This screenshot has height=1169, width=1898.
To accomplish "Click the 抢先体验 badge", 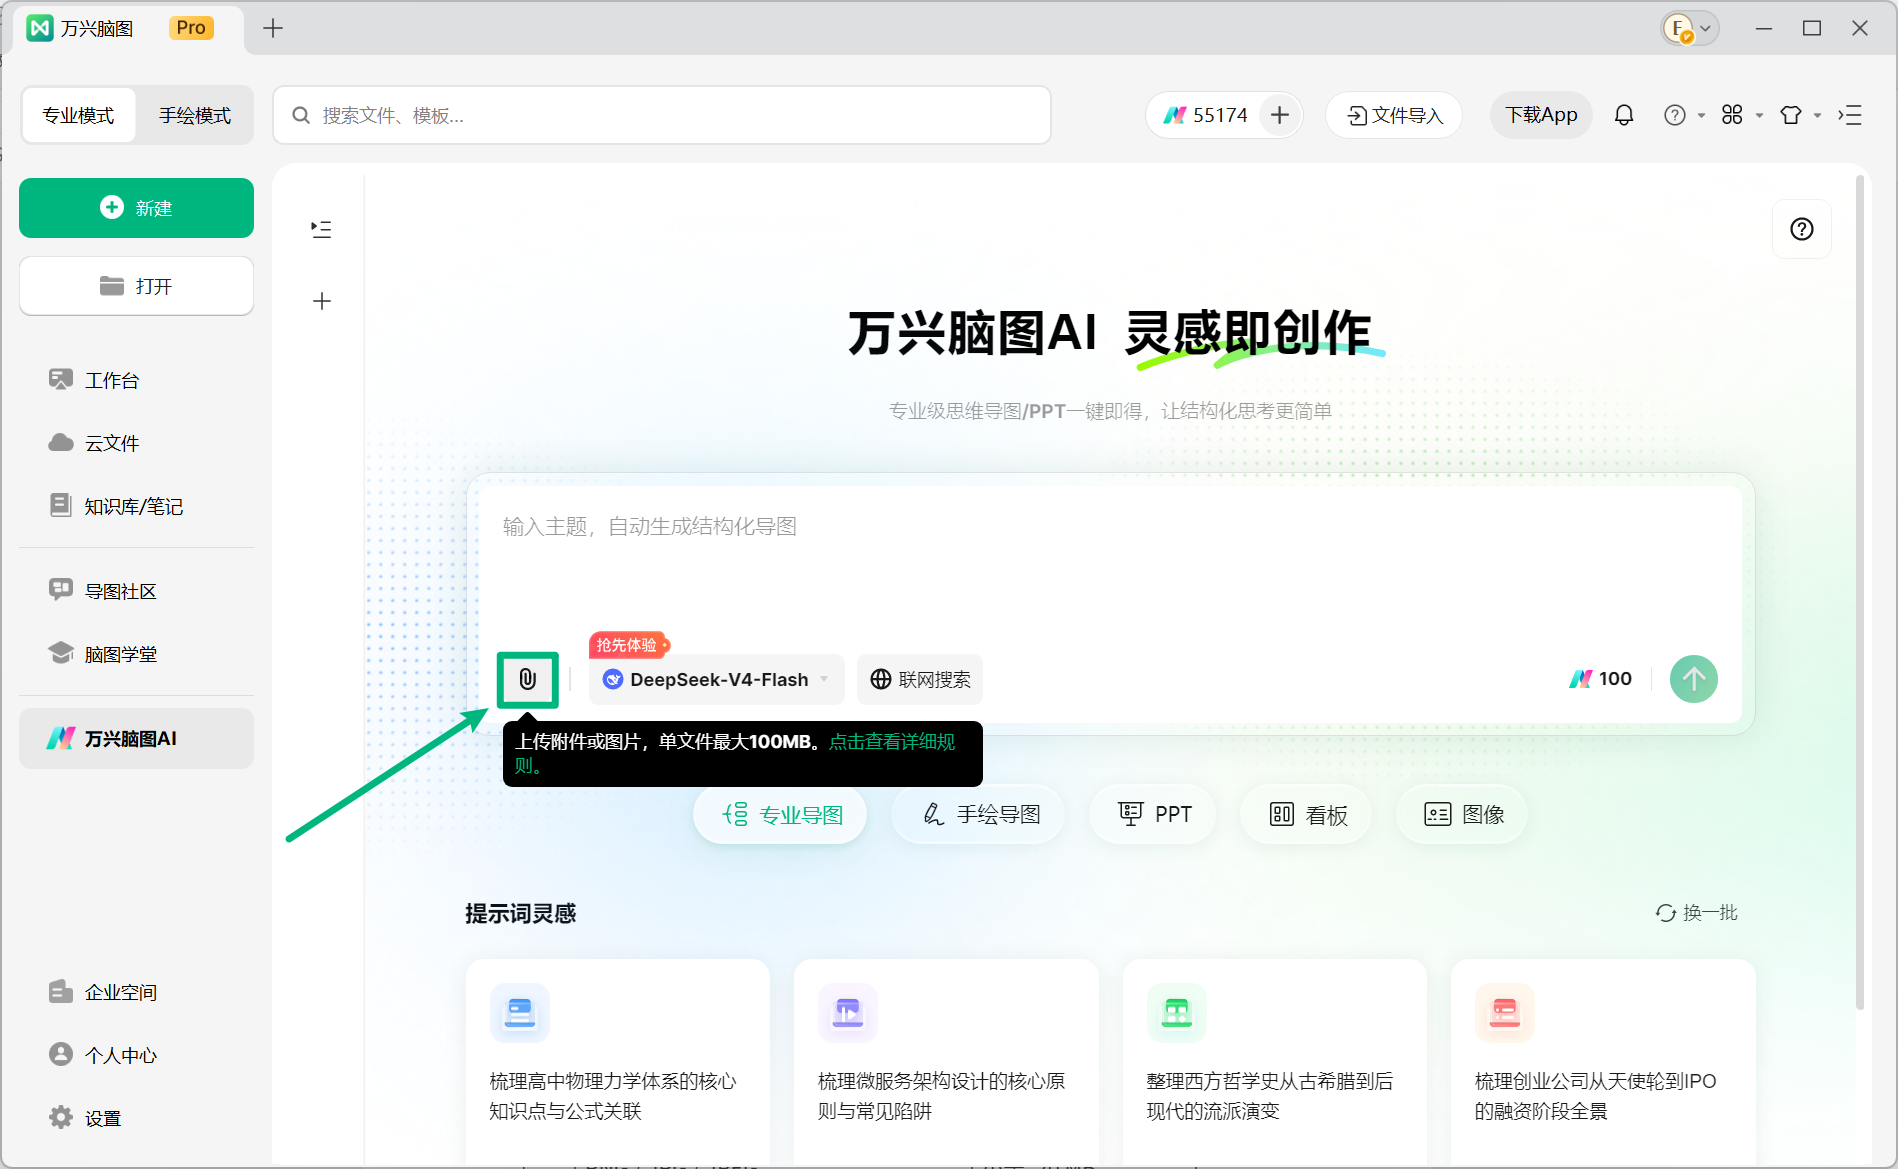I will coord(629,645).
